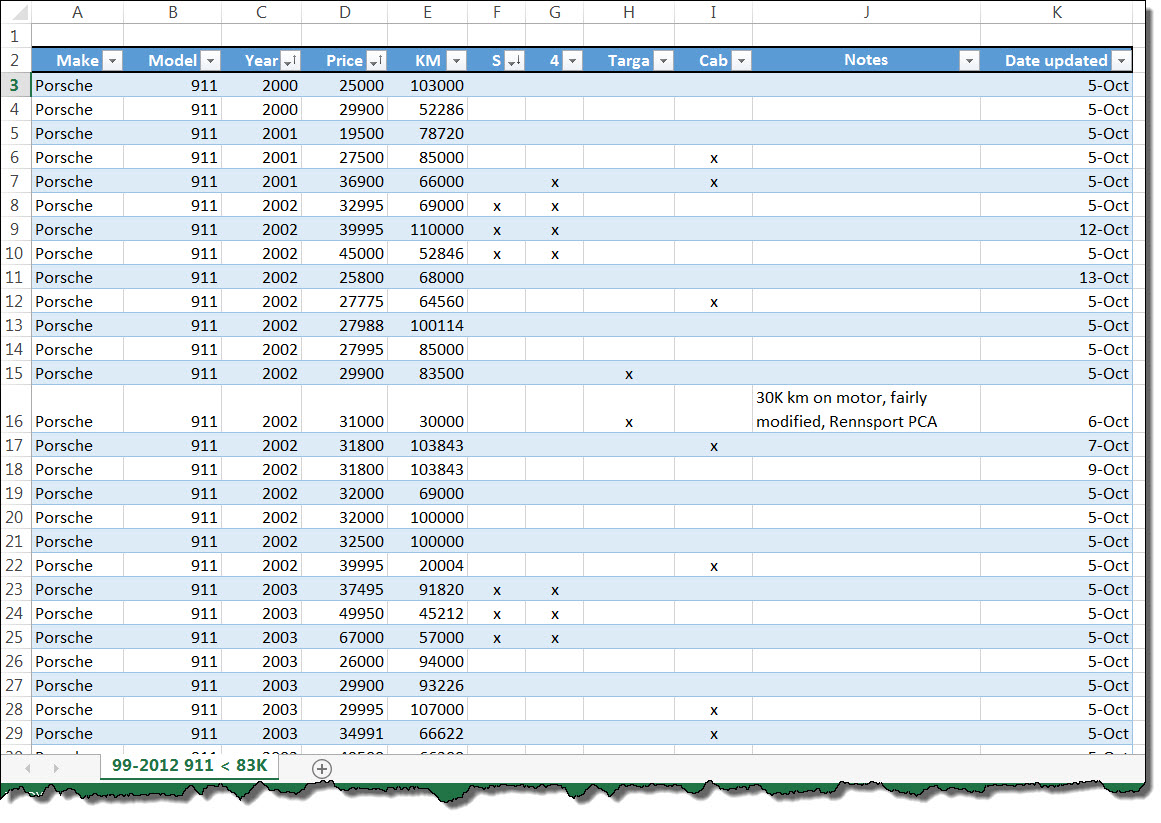
Task: Select KM cell 110000
Action: [427, 229]
